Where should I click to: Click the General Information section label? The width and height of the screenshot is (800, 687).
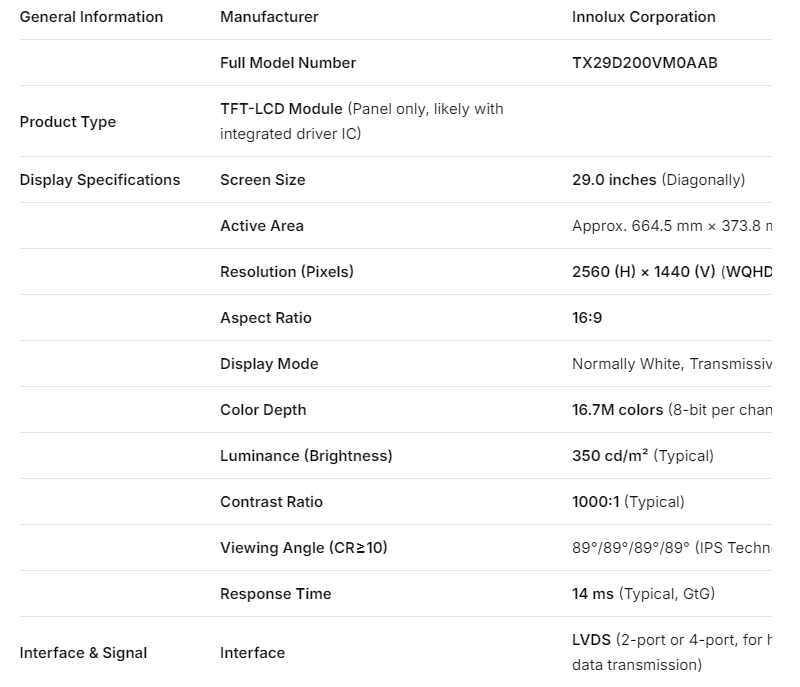coord(91,17)
